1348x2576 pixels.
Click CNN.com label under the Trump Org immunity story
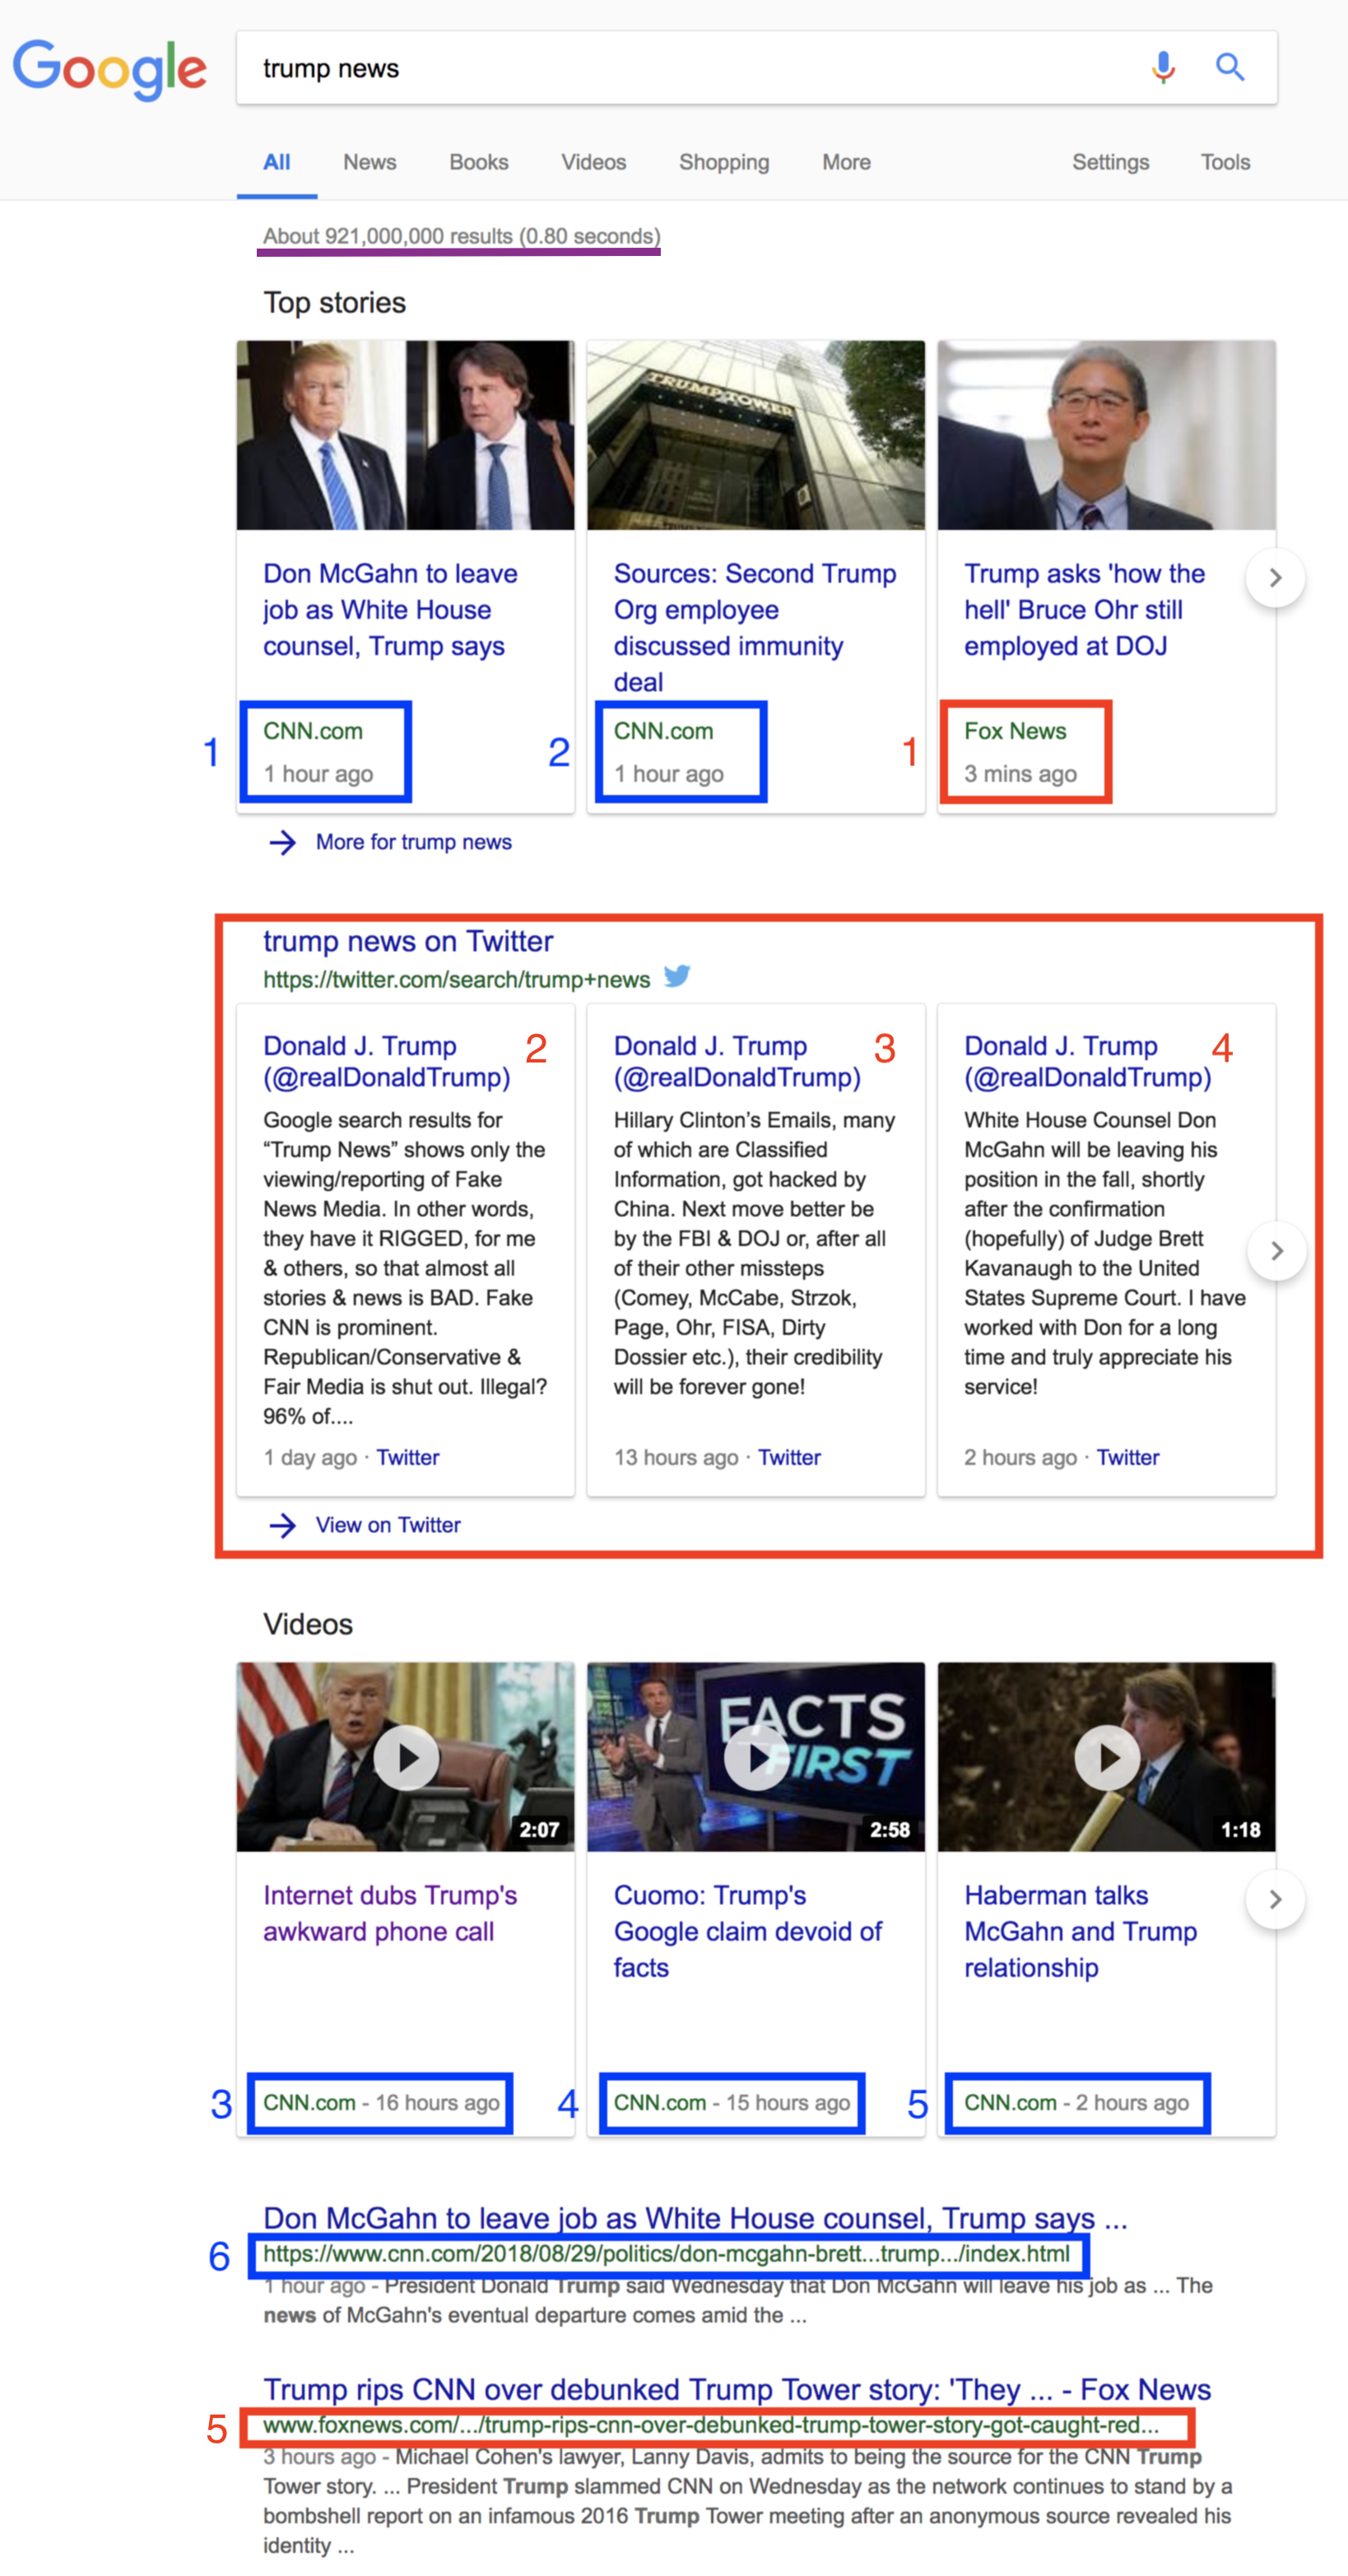[663, 731]
